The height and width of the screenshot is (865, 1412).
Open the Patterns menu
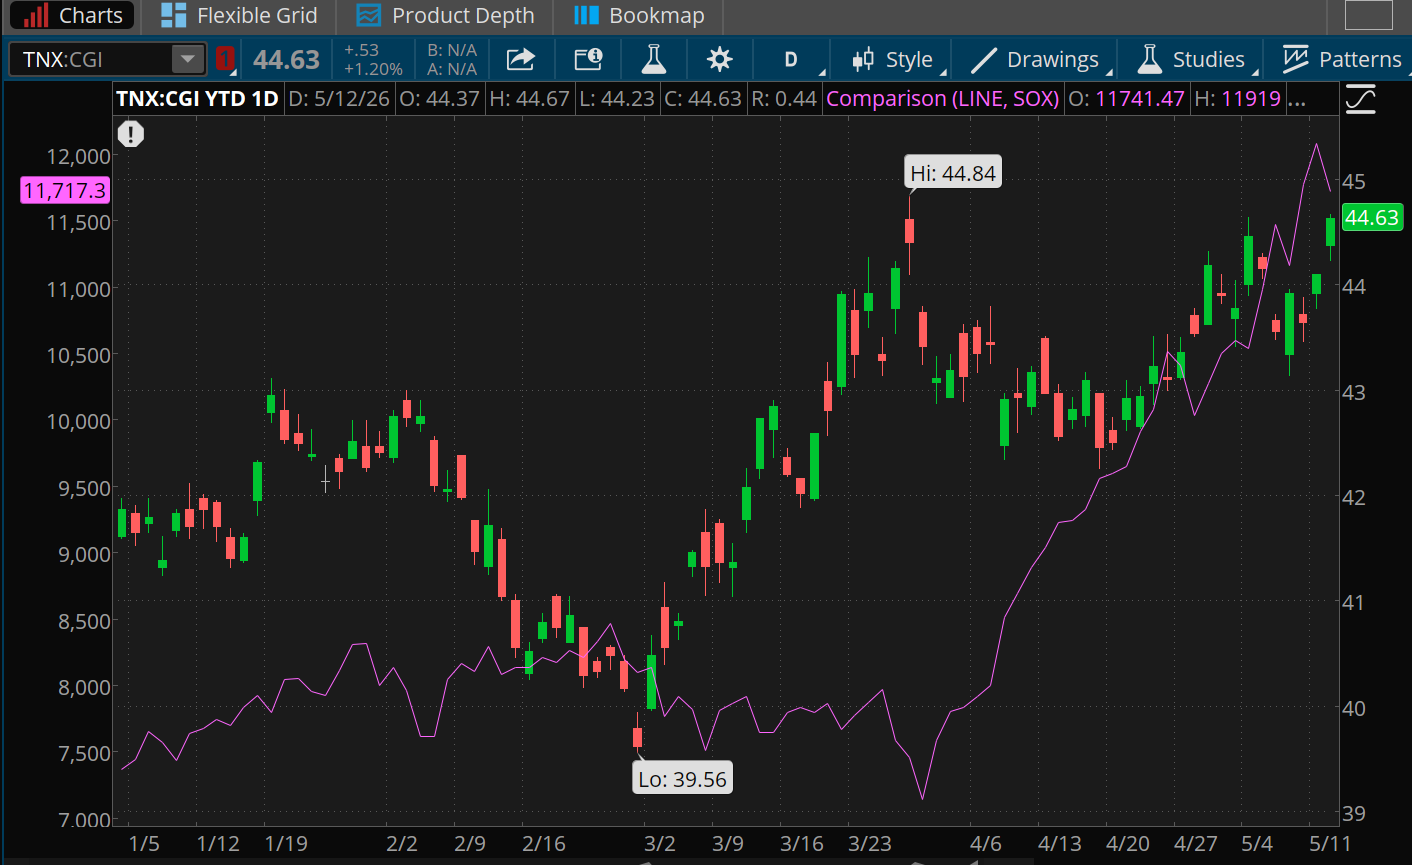tap(1341, 59)
